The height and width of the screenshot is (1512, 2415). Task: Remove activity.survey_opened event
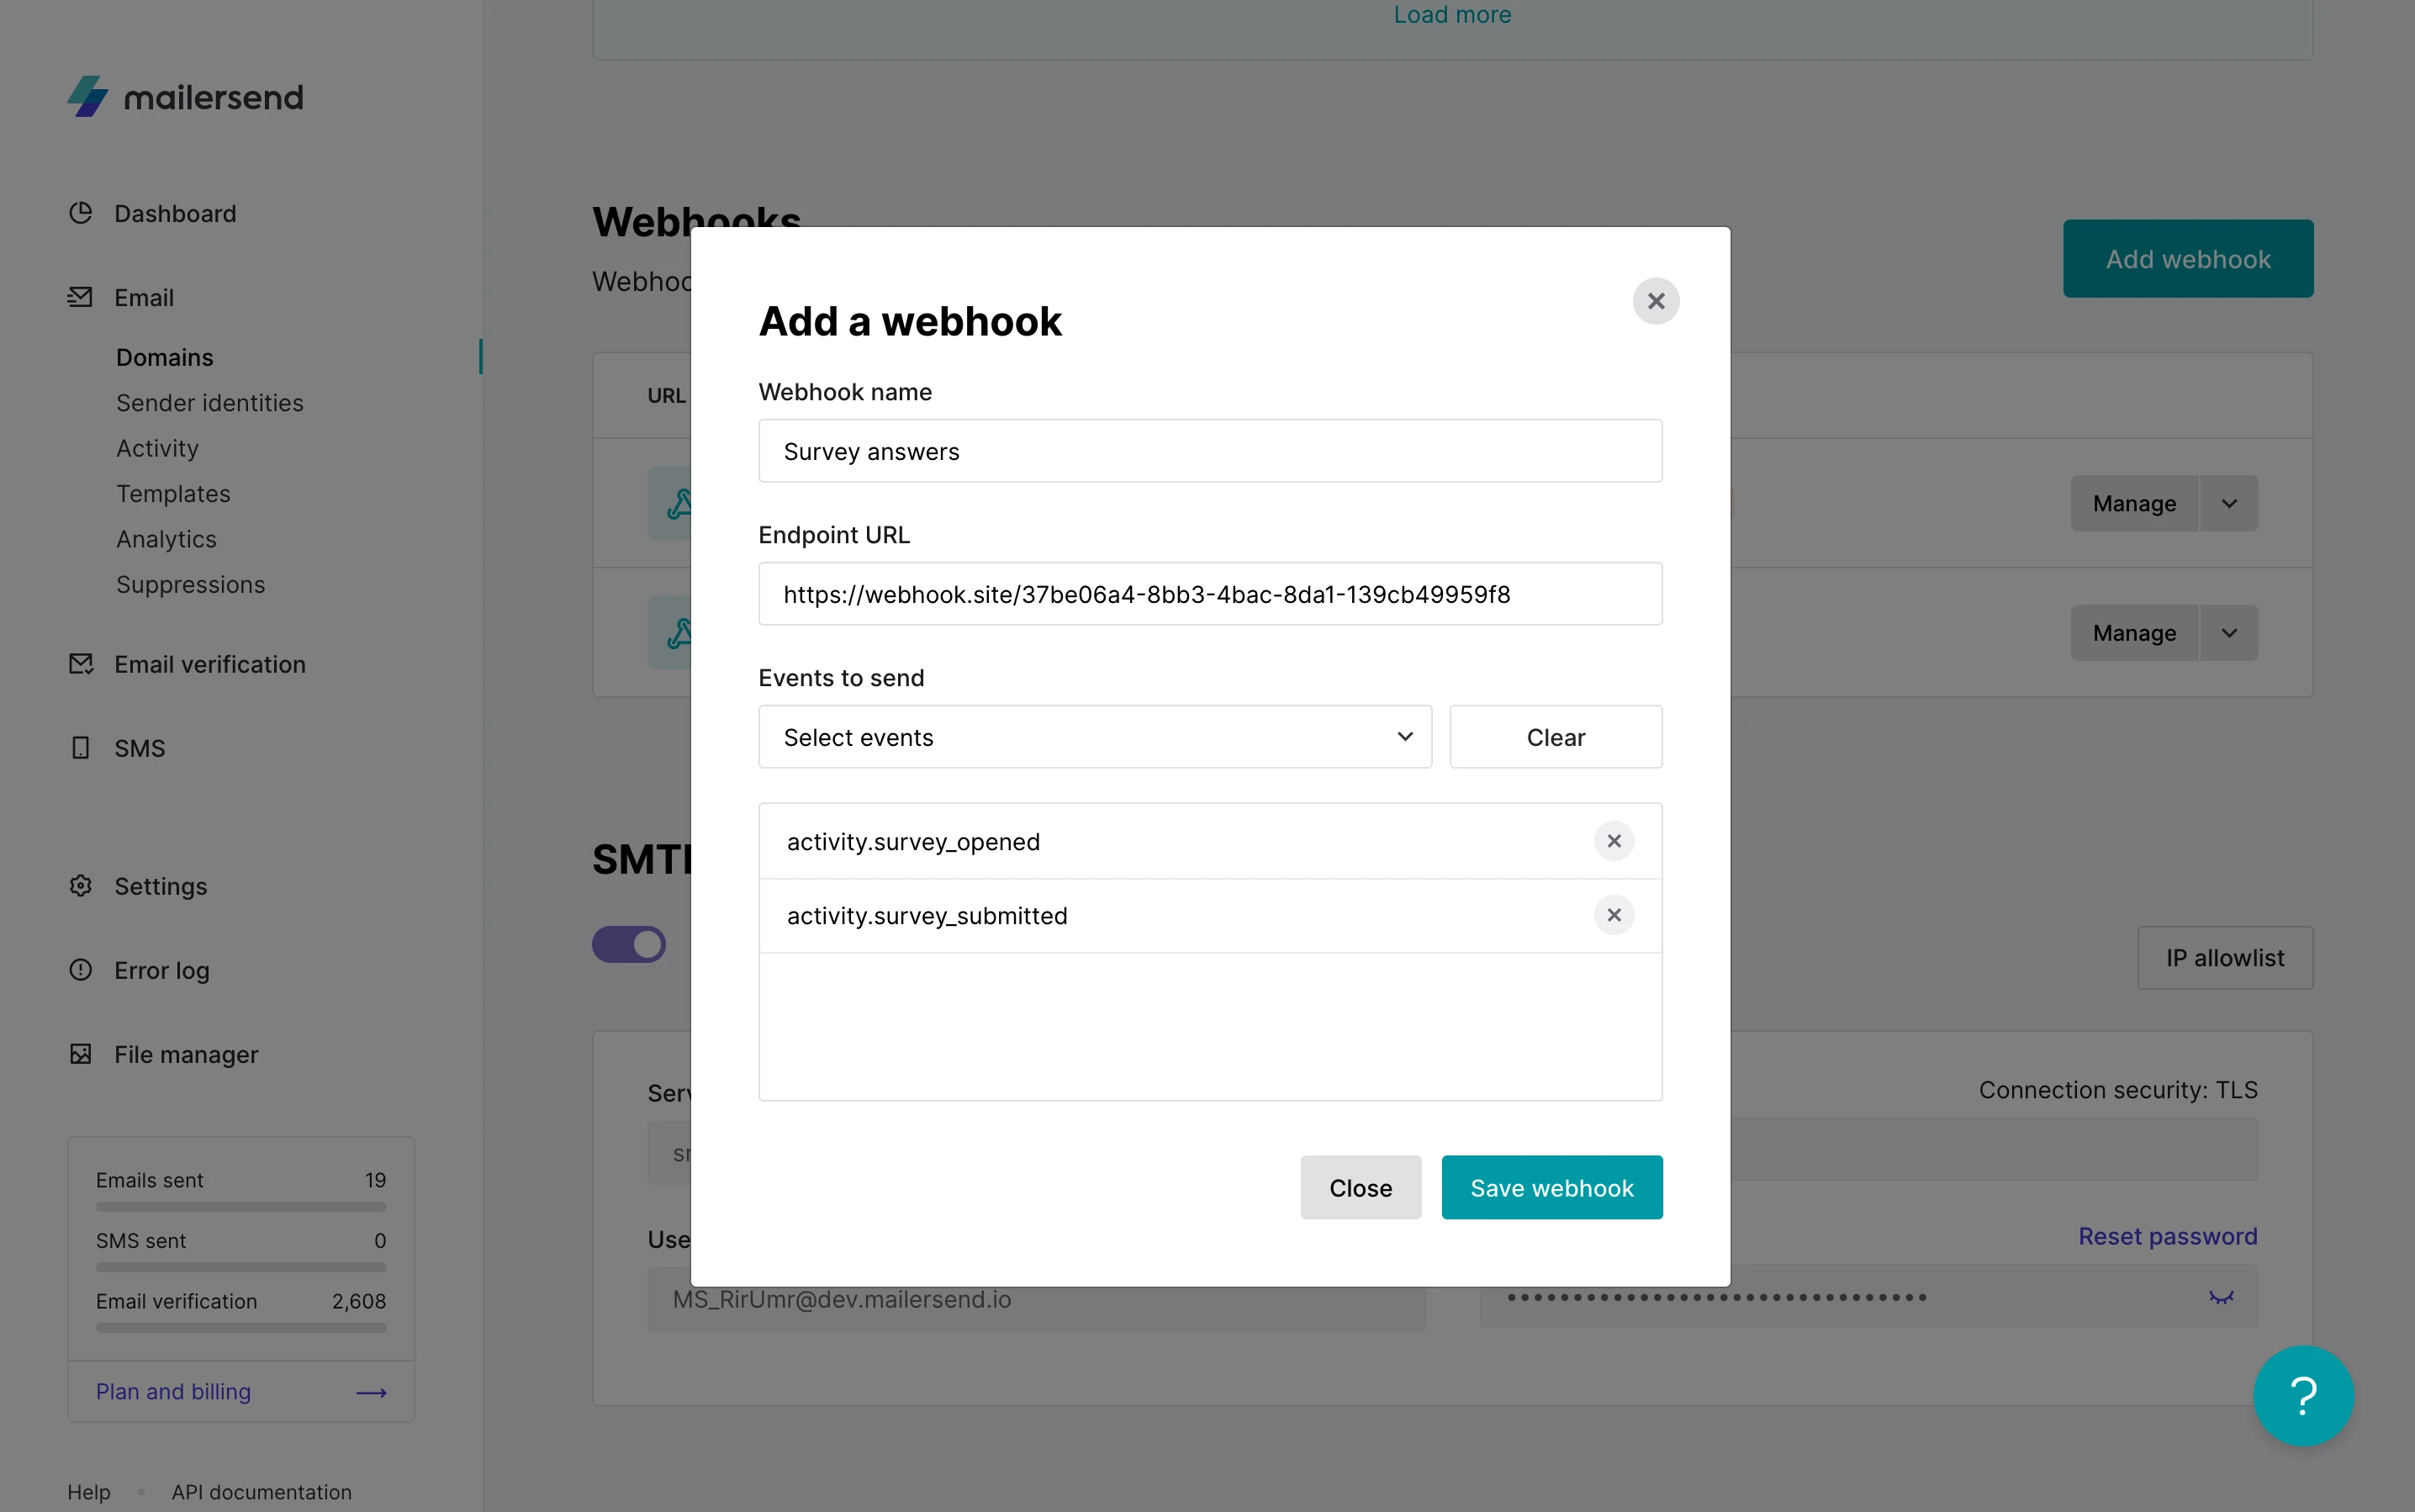click(1614, 842)
